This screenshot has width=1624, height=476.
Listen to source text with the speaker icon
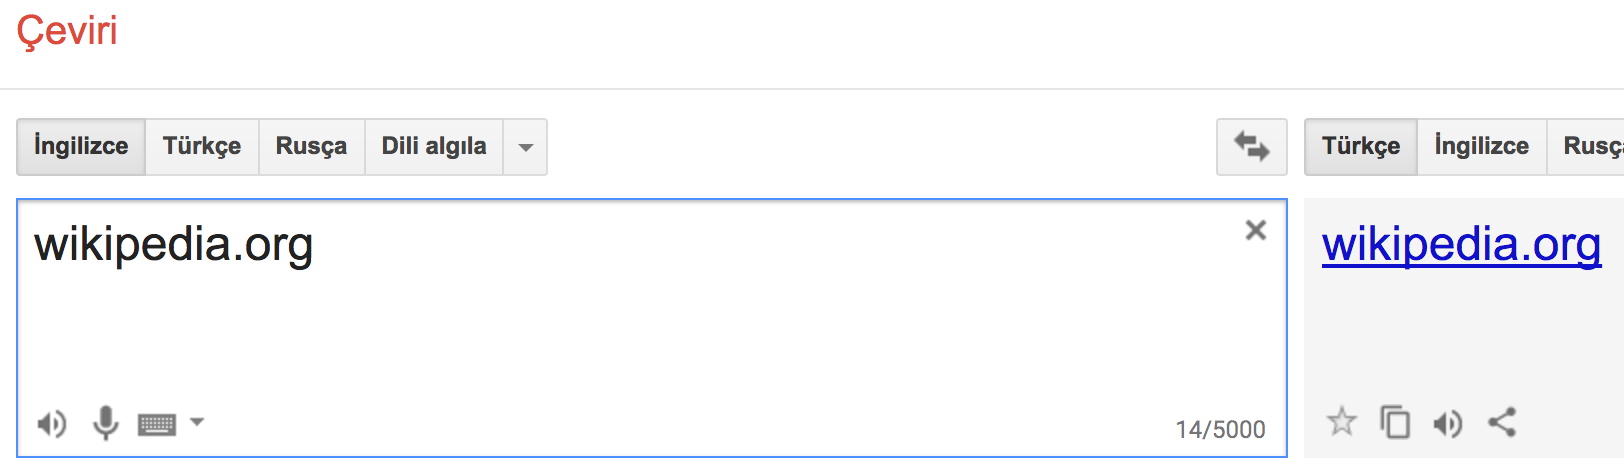[x=52, y=424]
